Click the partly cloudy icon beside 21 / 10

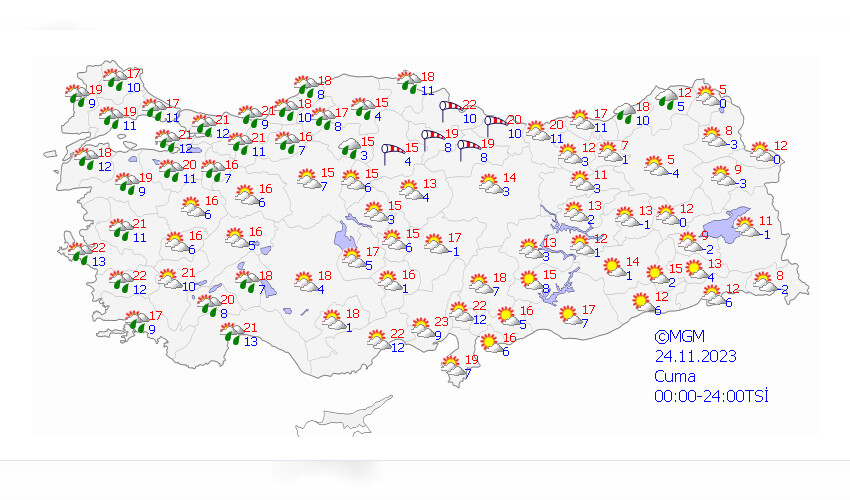coord(170,279)
